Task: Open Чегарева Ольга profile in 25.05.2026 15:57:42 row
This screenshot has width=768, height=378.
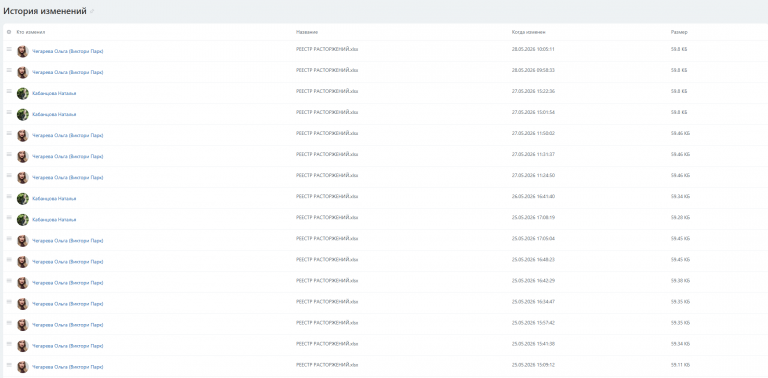Action: tap(68, 325)
